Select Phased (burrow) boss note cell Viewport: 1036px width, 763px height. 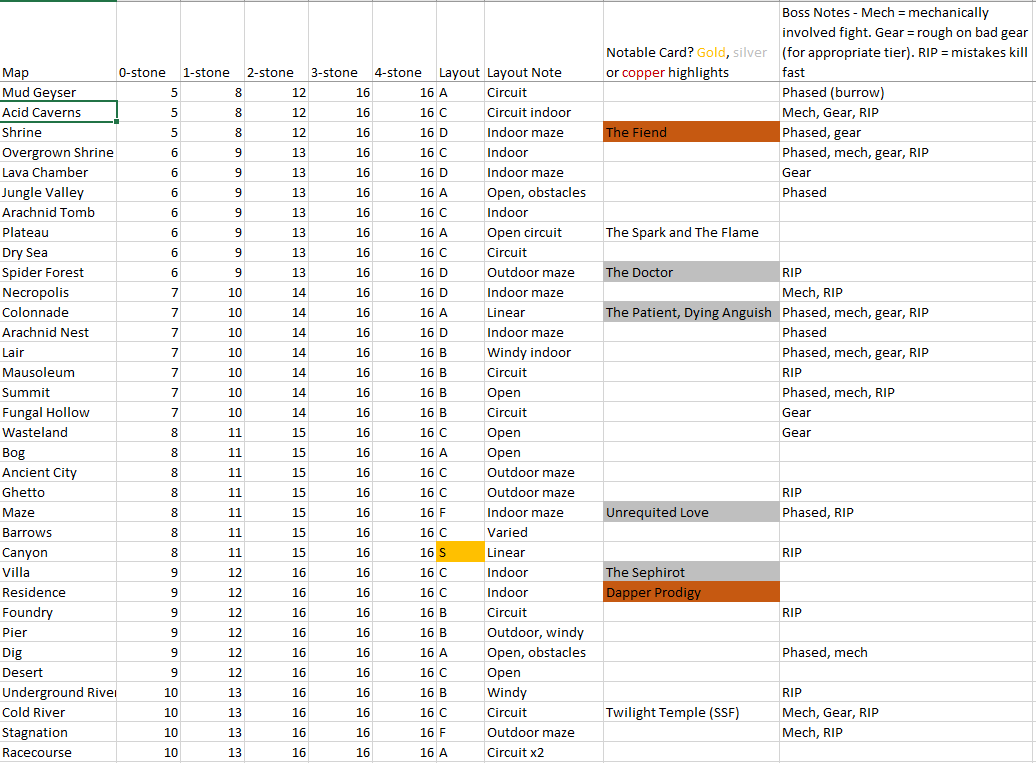(x=908, y=92)
